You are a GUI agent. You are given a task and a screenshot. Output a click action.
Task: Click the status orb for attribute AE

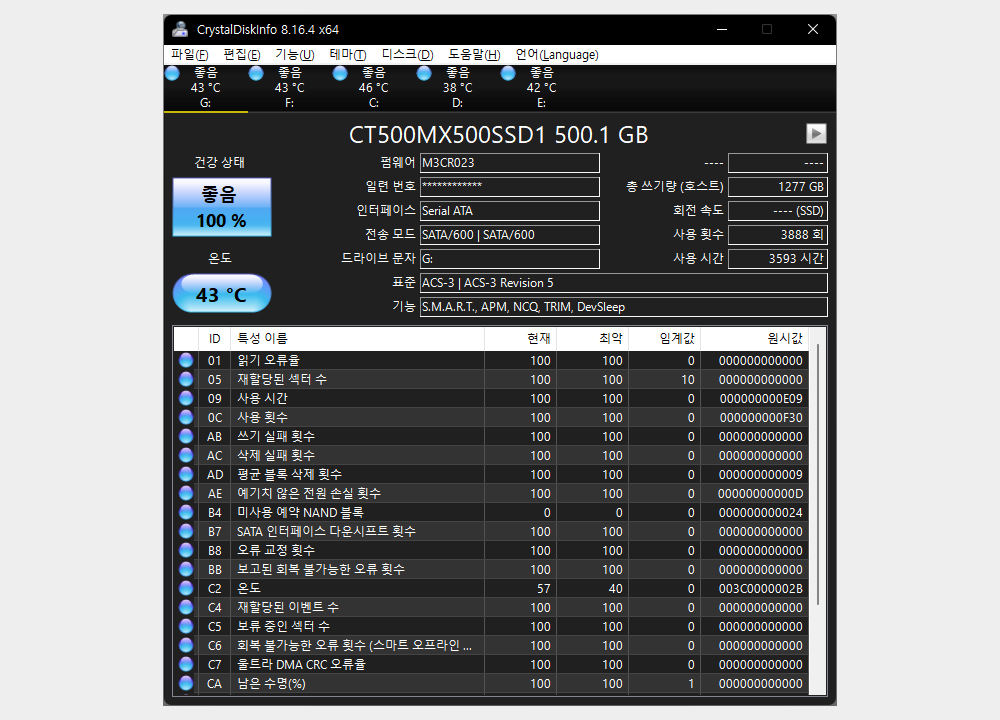point(186,494)
